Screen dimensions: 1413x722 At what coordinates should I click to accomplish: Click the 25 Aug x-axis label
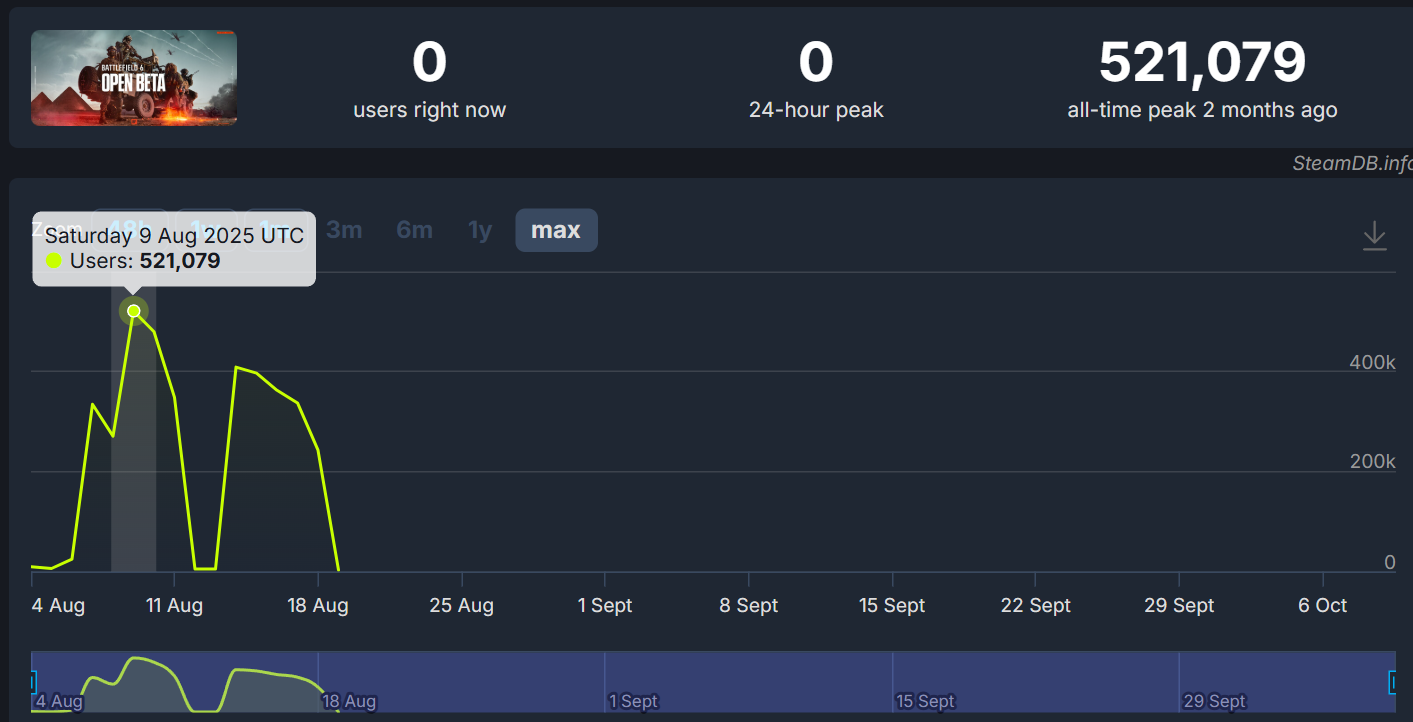click(461, 605)
